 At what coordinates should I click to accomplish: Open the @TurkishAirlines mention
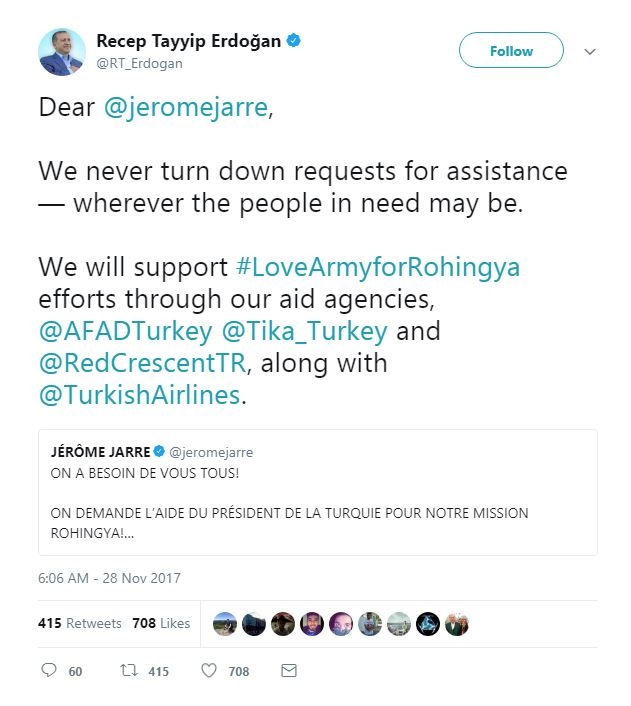tap(139, 394)
